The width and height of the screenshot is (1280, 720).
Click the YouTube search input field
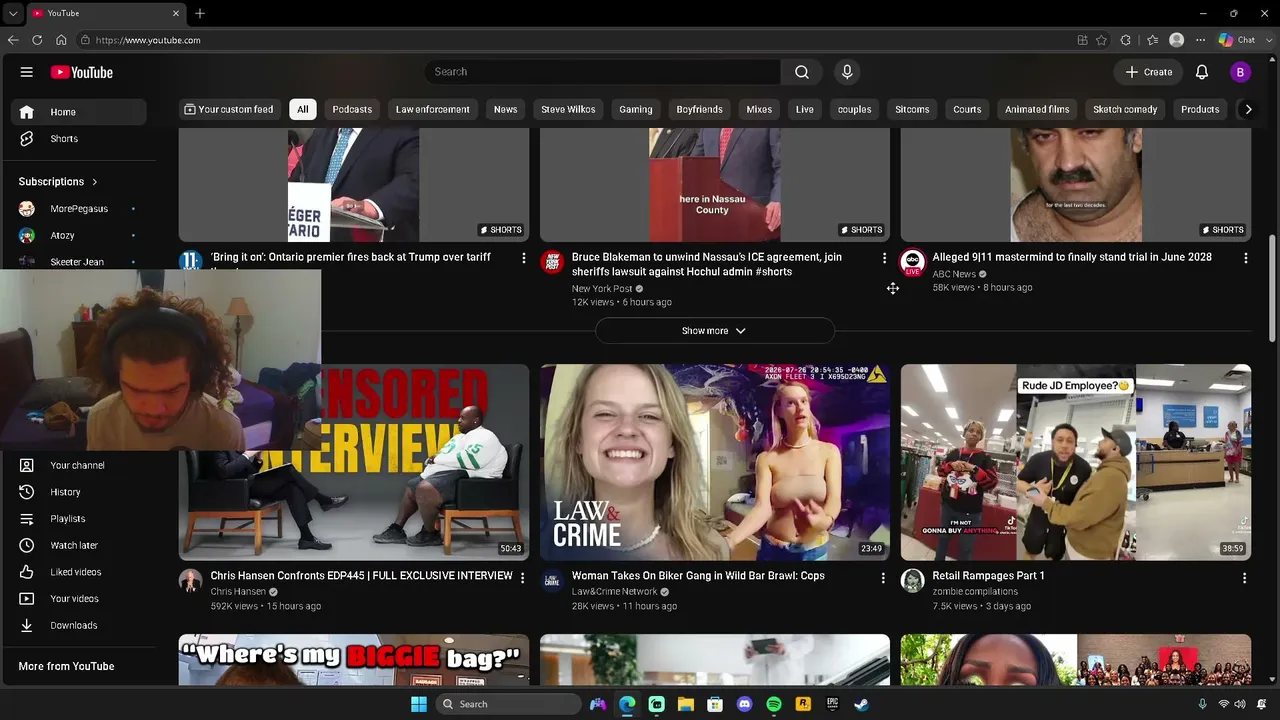604,72
